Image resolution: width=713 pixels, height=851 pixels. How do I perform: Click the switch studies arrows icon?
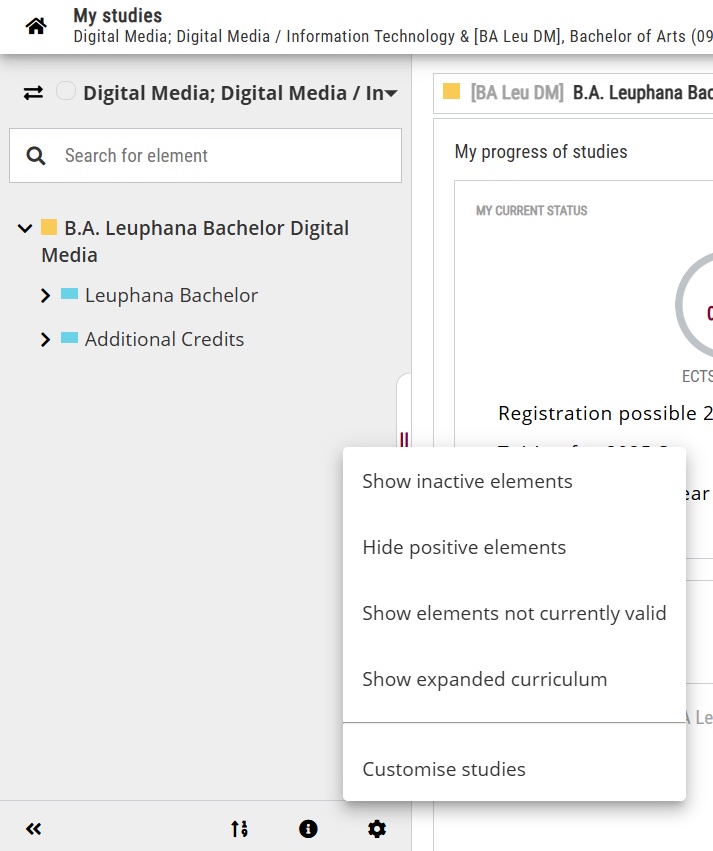[33, 93]
